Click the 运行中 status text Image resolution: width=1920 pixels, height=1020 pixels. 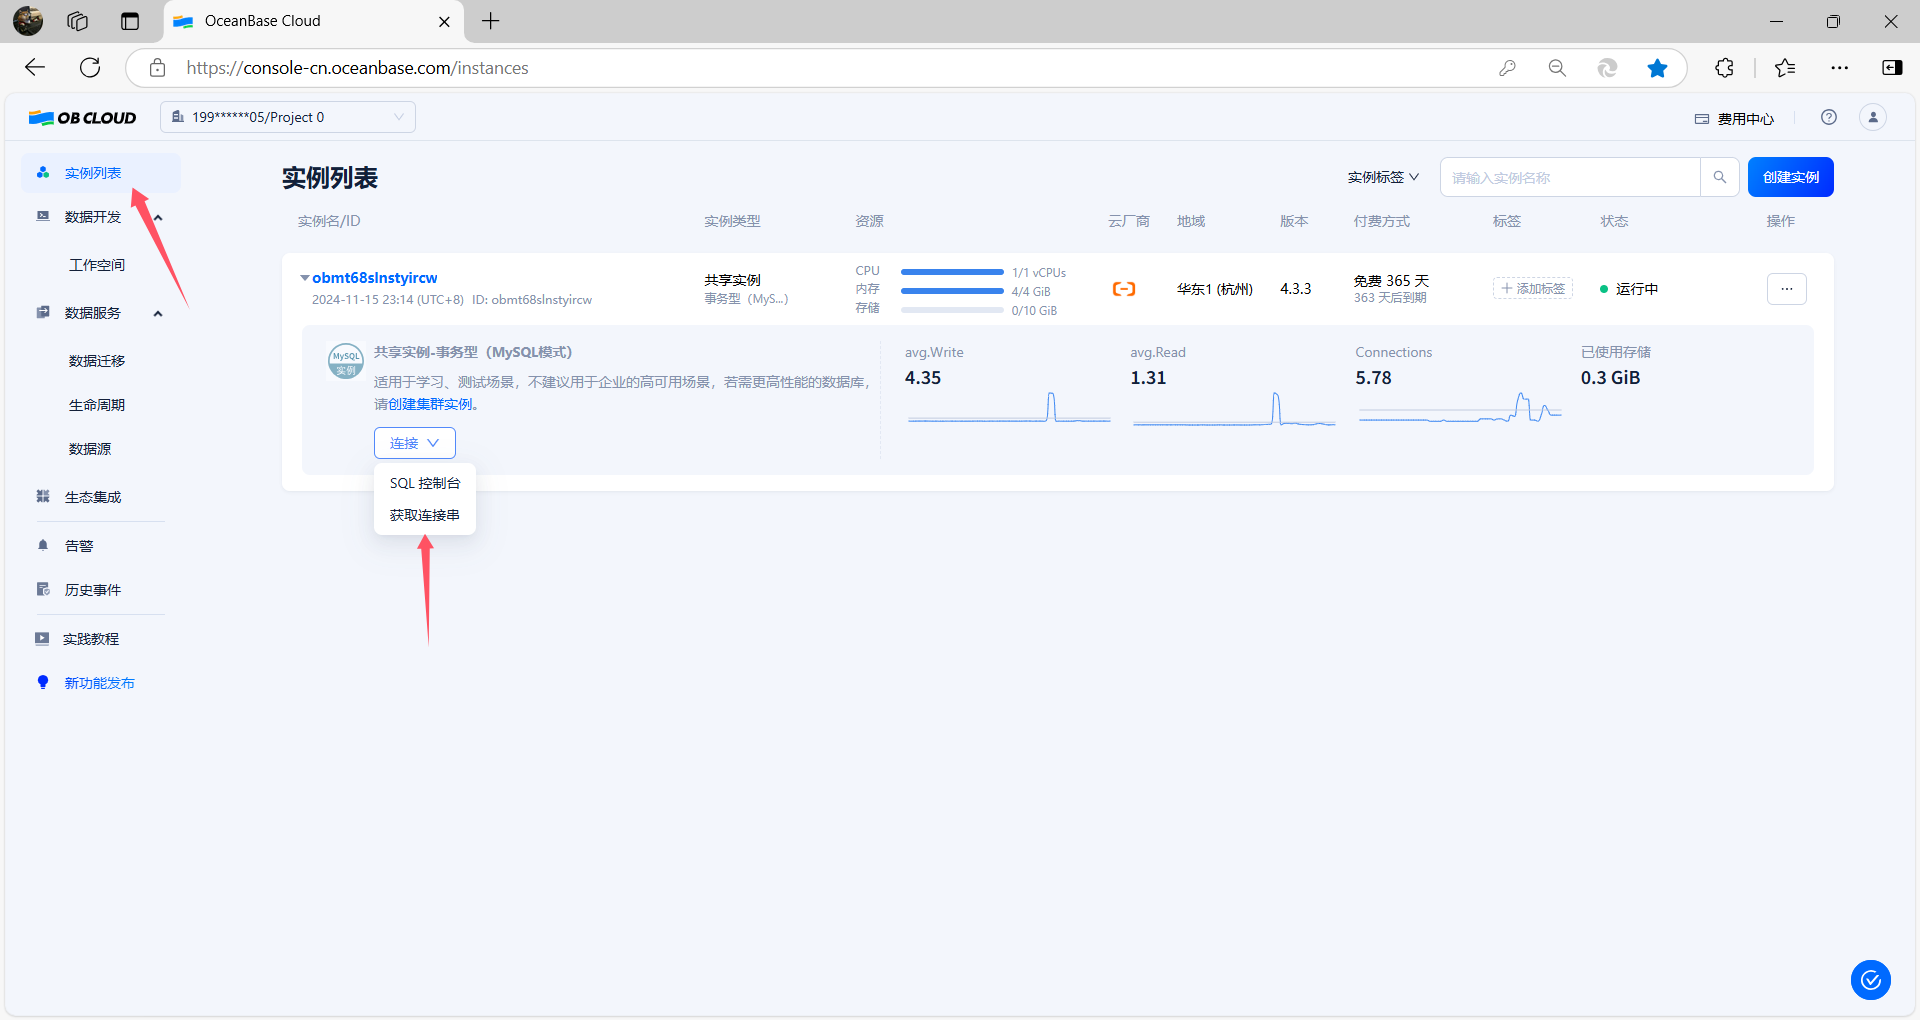click(1637, 289)
